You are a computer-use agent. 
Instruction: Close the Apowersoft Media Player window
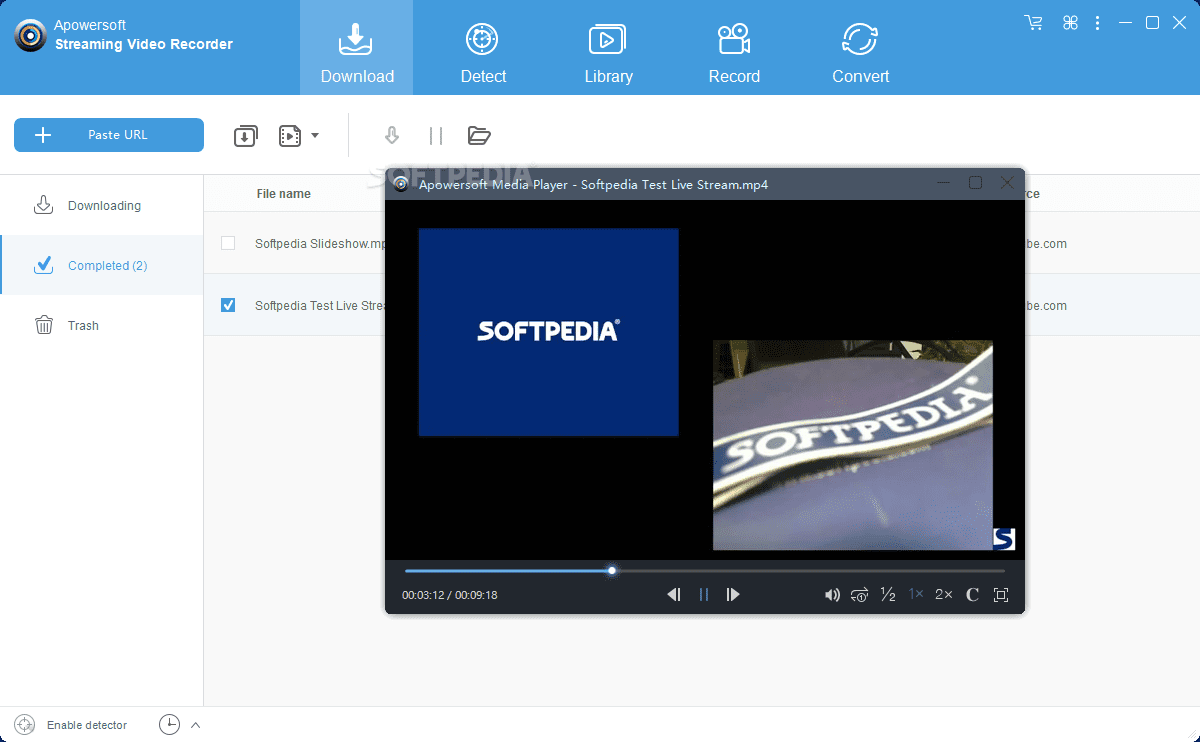(1008, 183)
